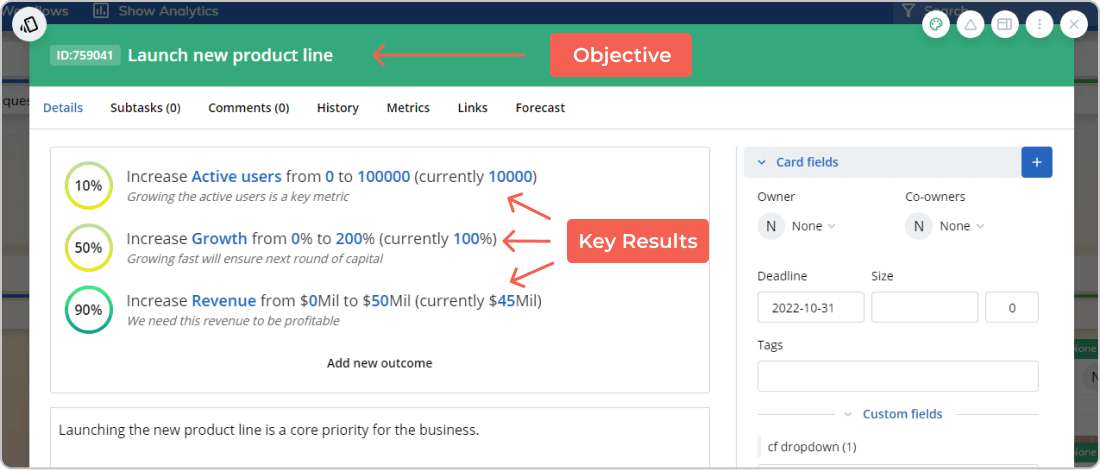Open the card color palette icon

coord(936,25)
